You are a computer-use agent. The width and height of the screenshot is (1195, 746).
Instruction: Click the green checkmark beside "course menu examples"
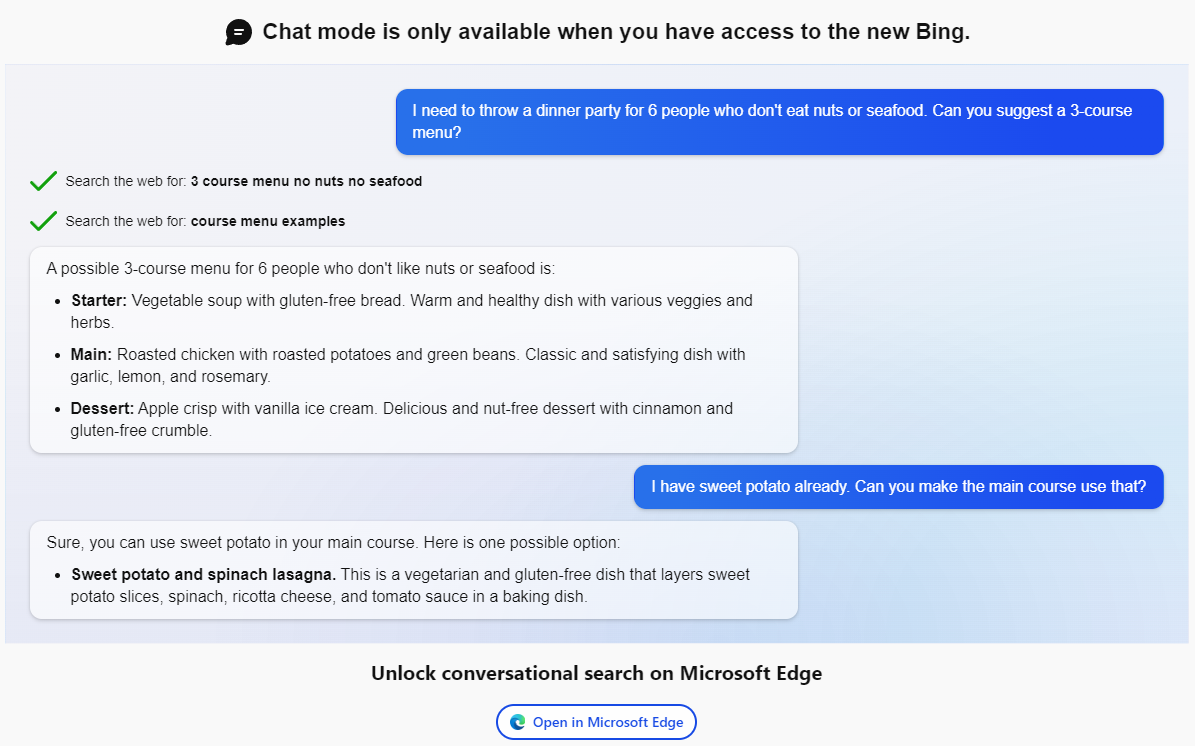[43, 221]
